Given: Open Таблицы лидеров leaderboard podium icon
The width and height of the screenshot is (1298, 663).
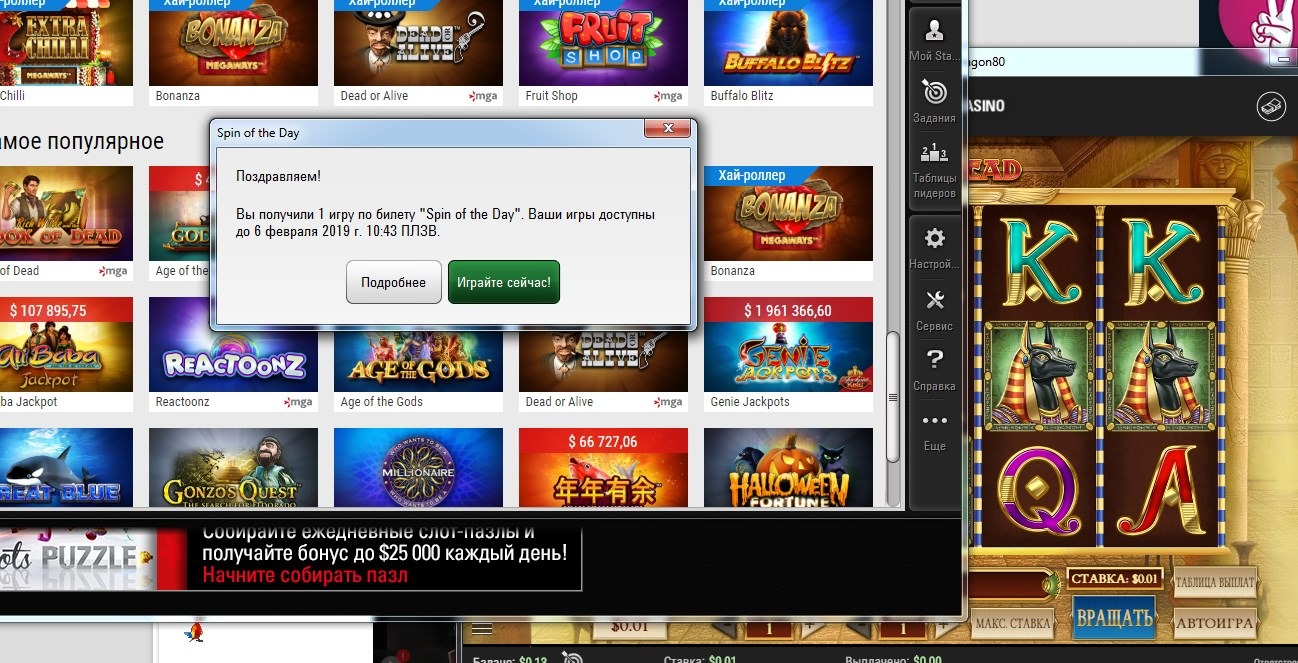Looking at the screenshot, I should (x=934, y=153).
